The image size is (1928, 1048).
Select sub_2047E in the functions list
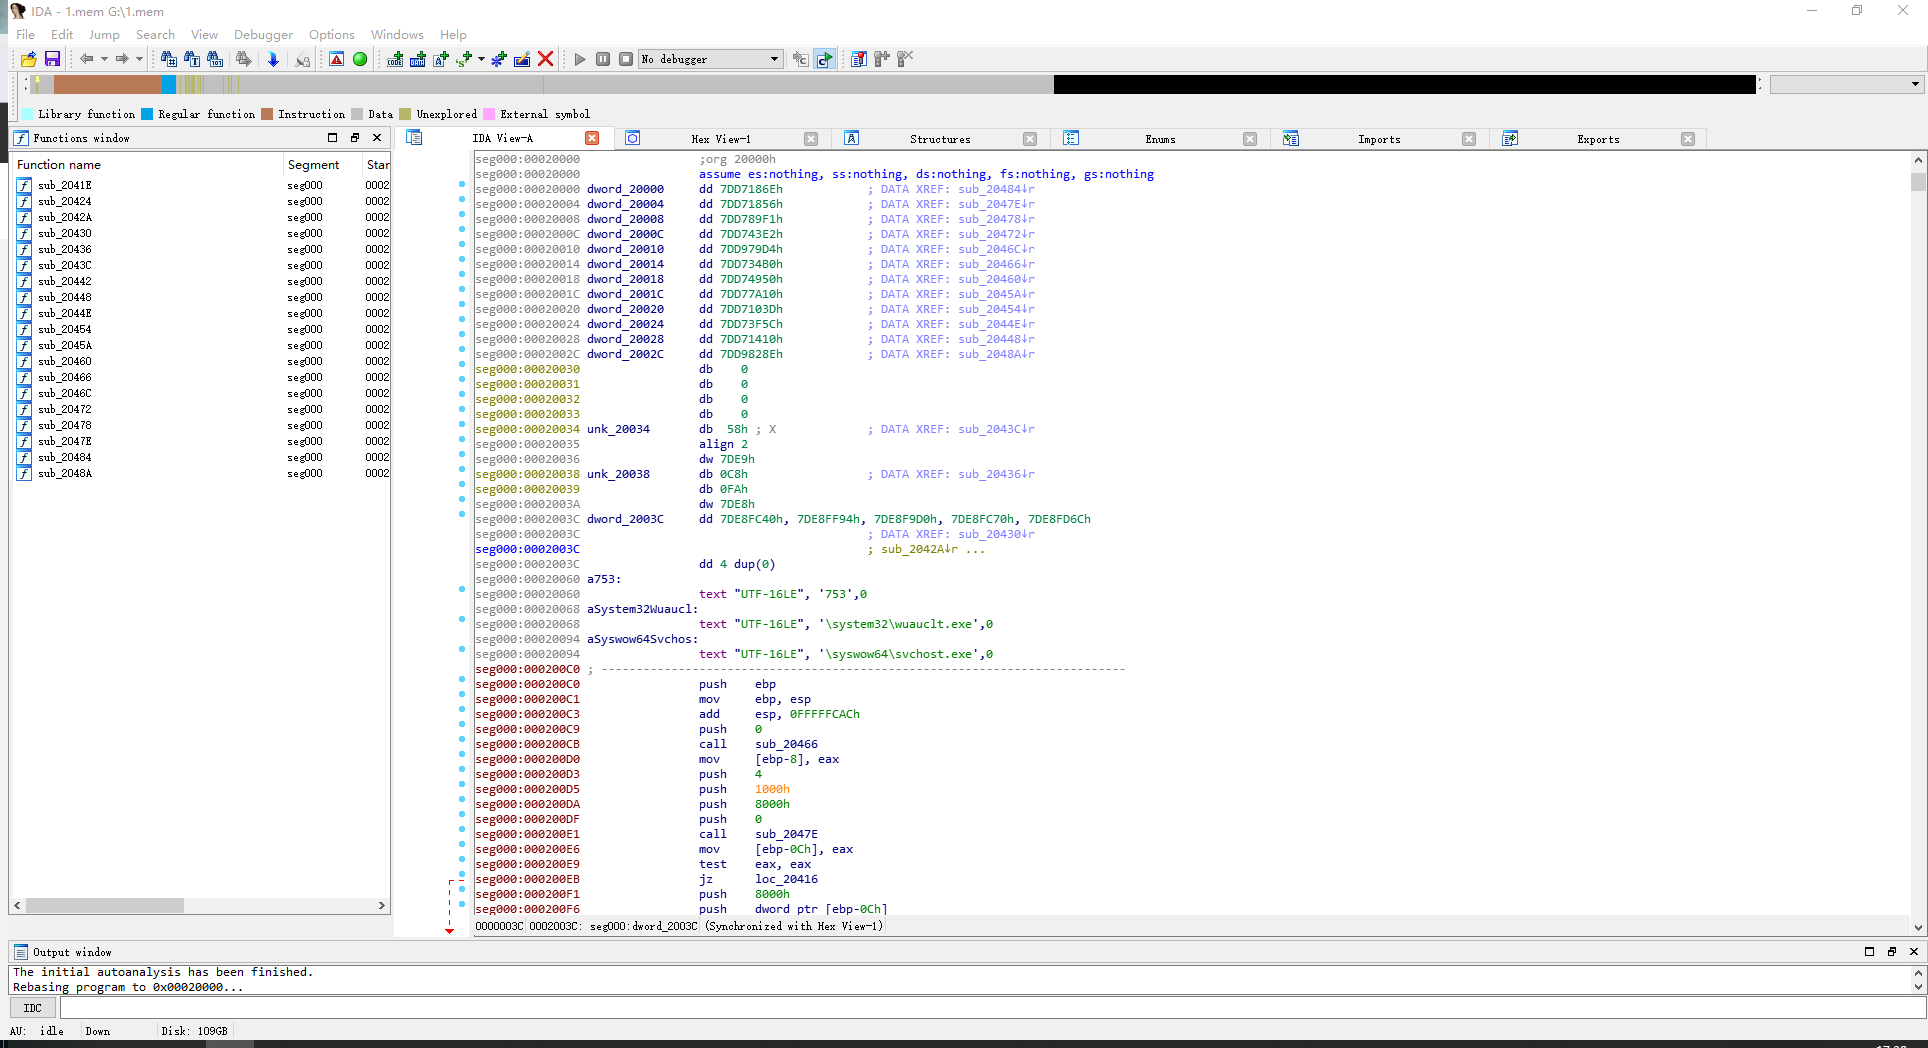64,441
